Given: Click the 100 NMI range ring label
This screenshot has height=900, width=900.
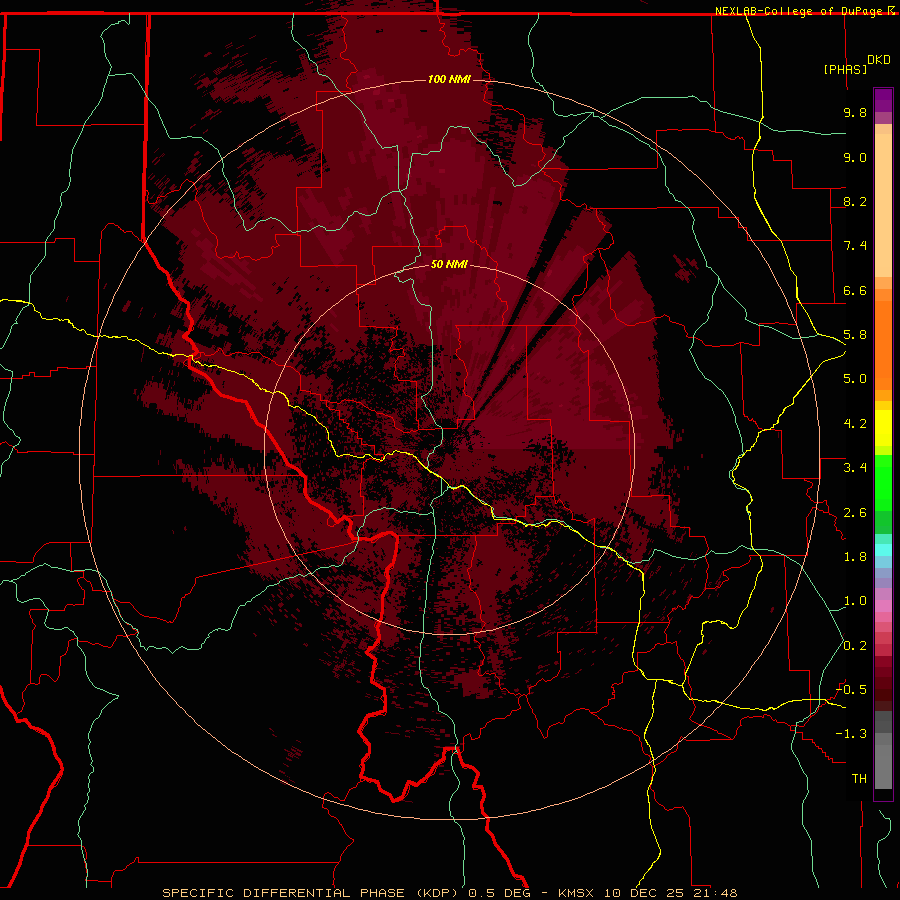Looking at the screenshot, I should [x=449, y=79].
